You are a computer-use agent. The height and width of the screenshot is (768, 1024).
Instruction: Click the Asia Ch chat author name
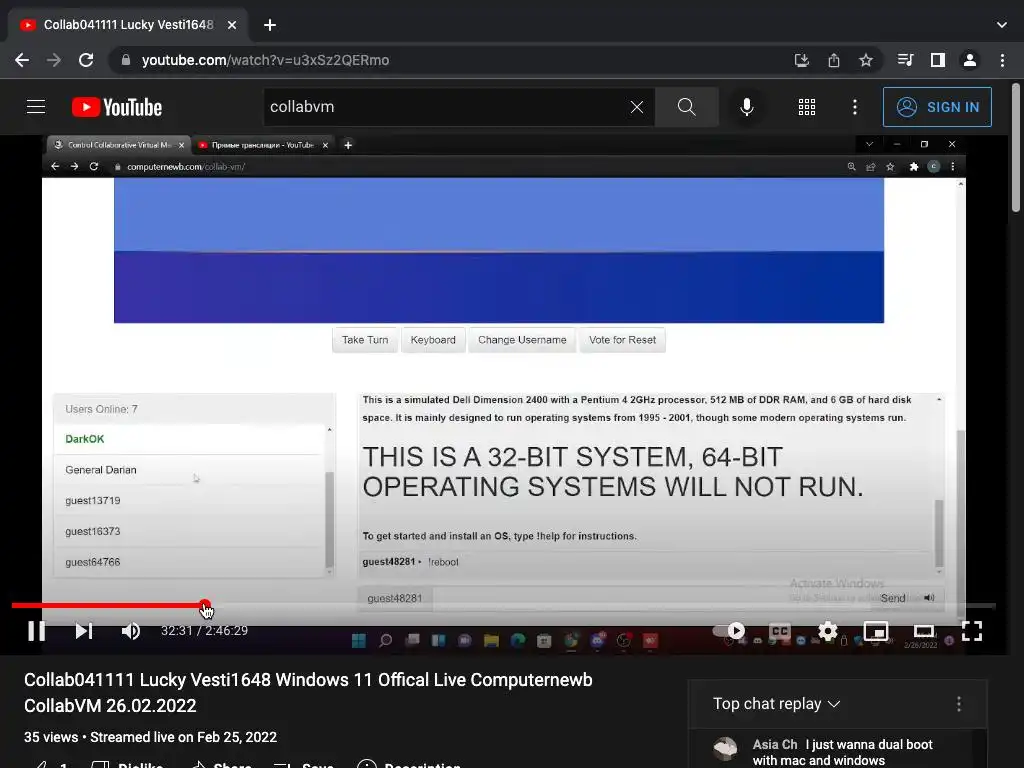coord(775,744)
